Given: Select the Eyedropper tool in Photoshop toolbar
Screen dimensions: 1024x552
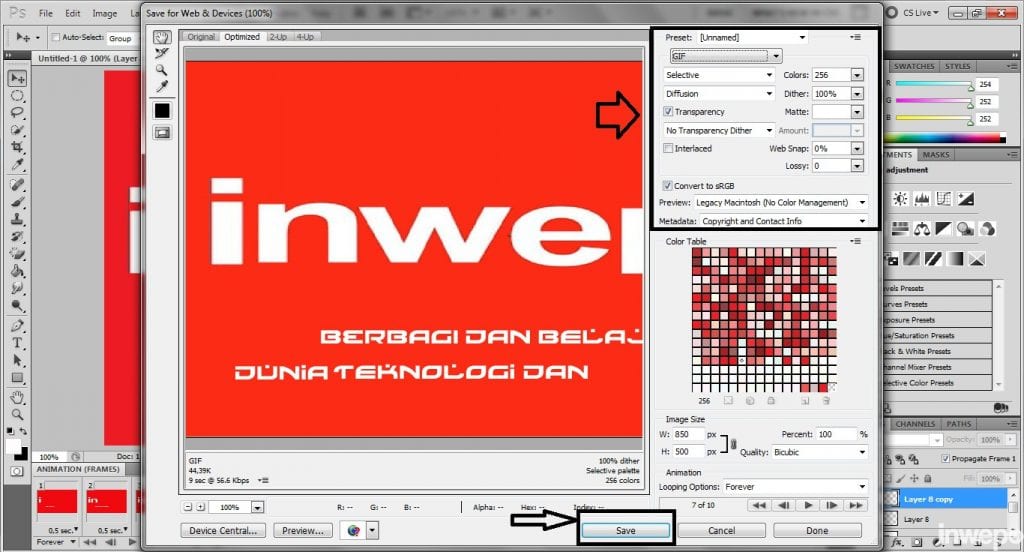Looking at the screenshot, I should (18, 164).
